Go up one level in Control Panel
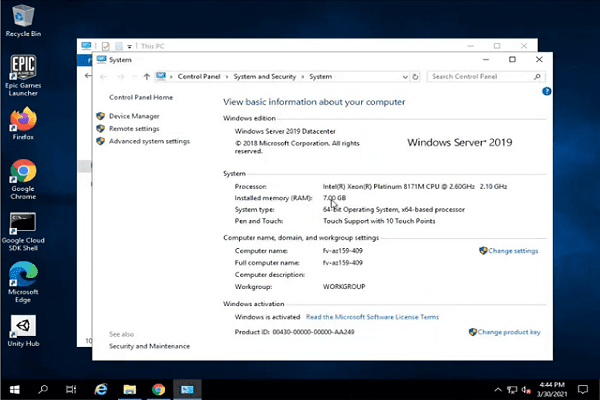This screenshot has height=400, width=600. coord(147,77)
